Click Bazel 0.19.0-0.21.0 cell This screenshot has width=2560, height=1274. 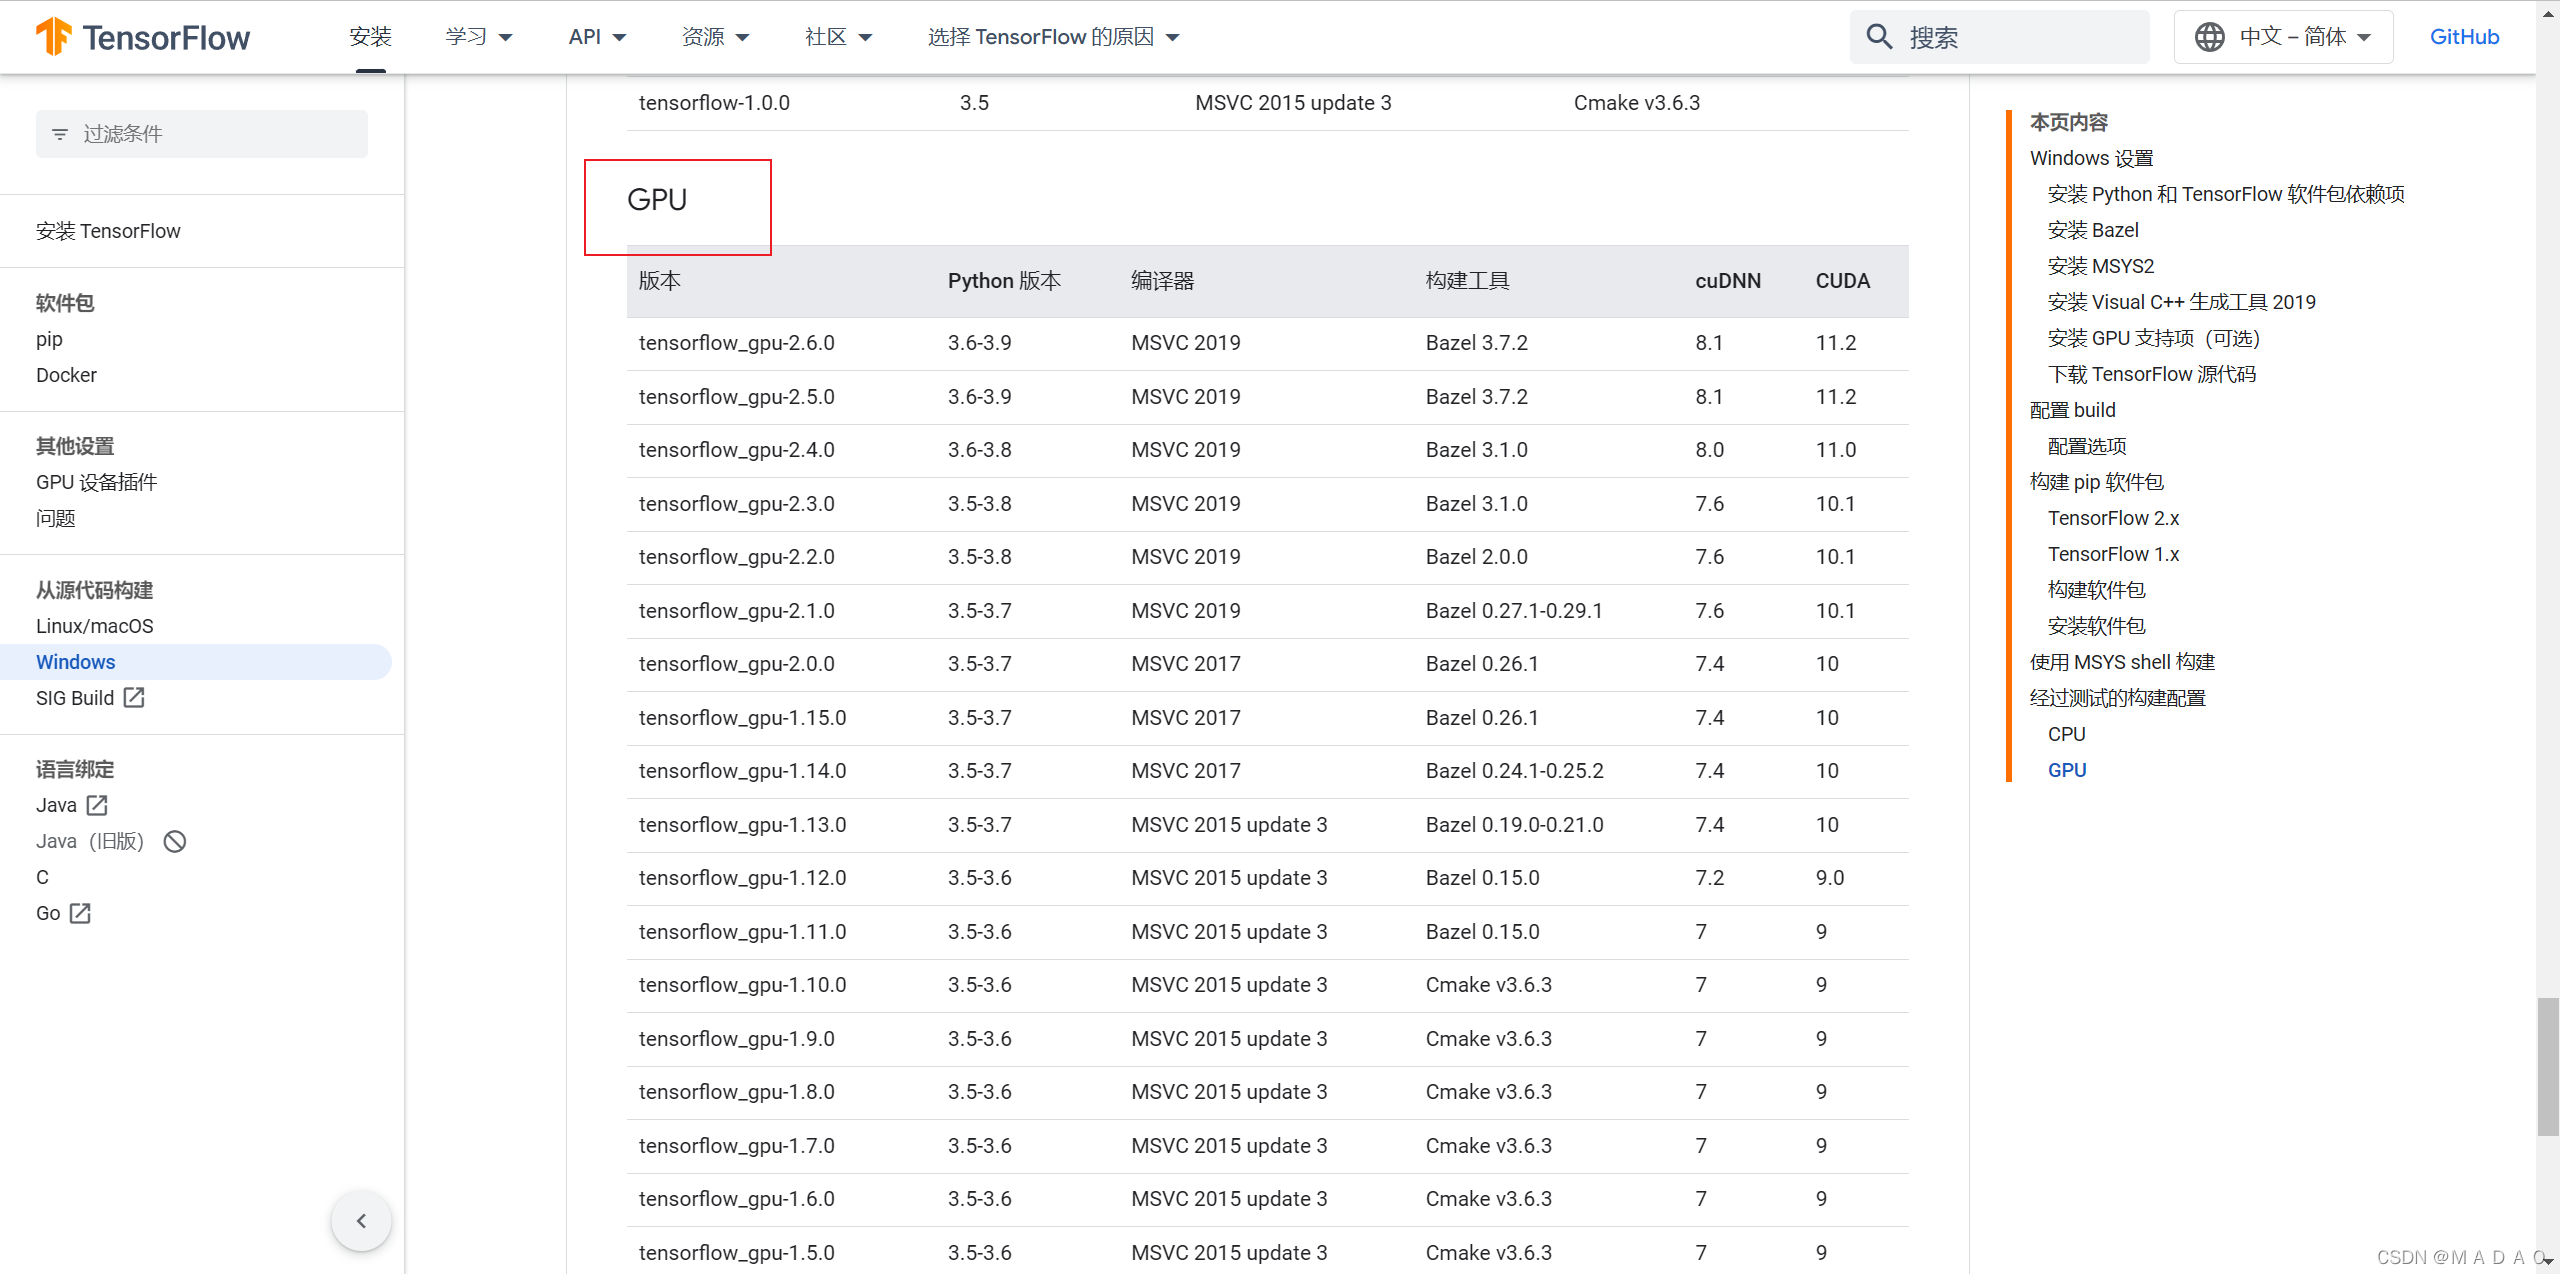tap(1514, 825)
